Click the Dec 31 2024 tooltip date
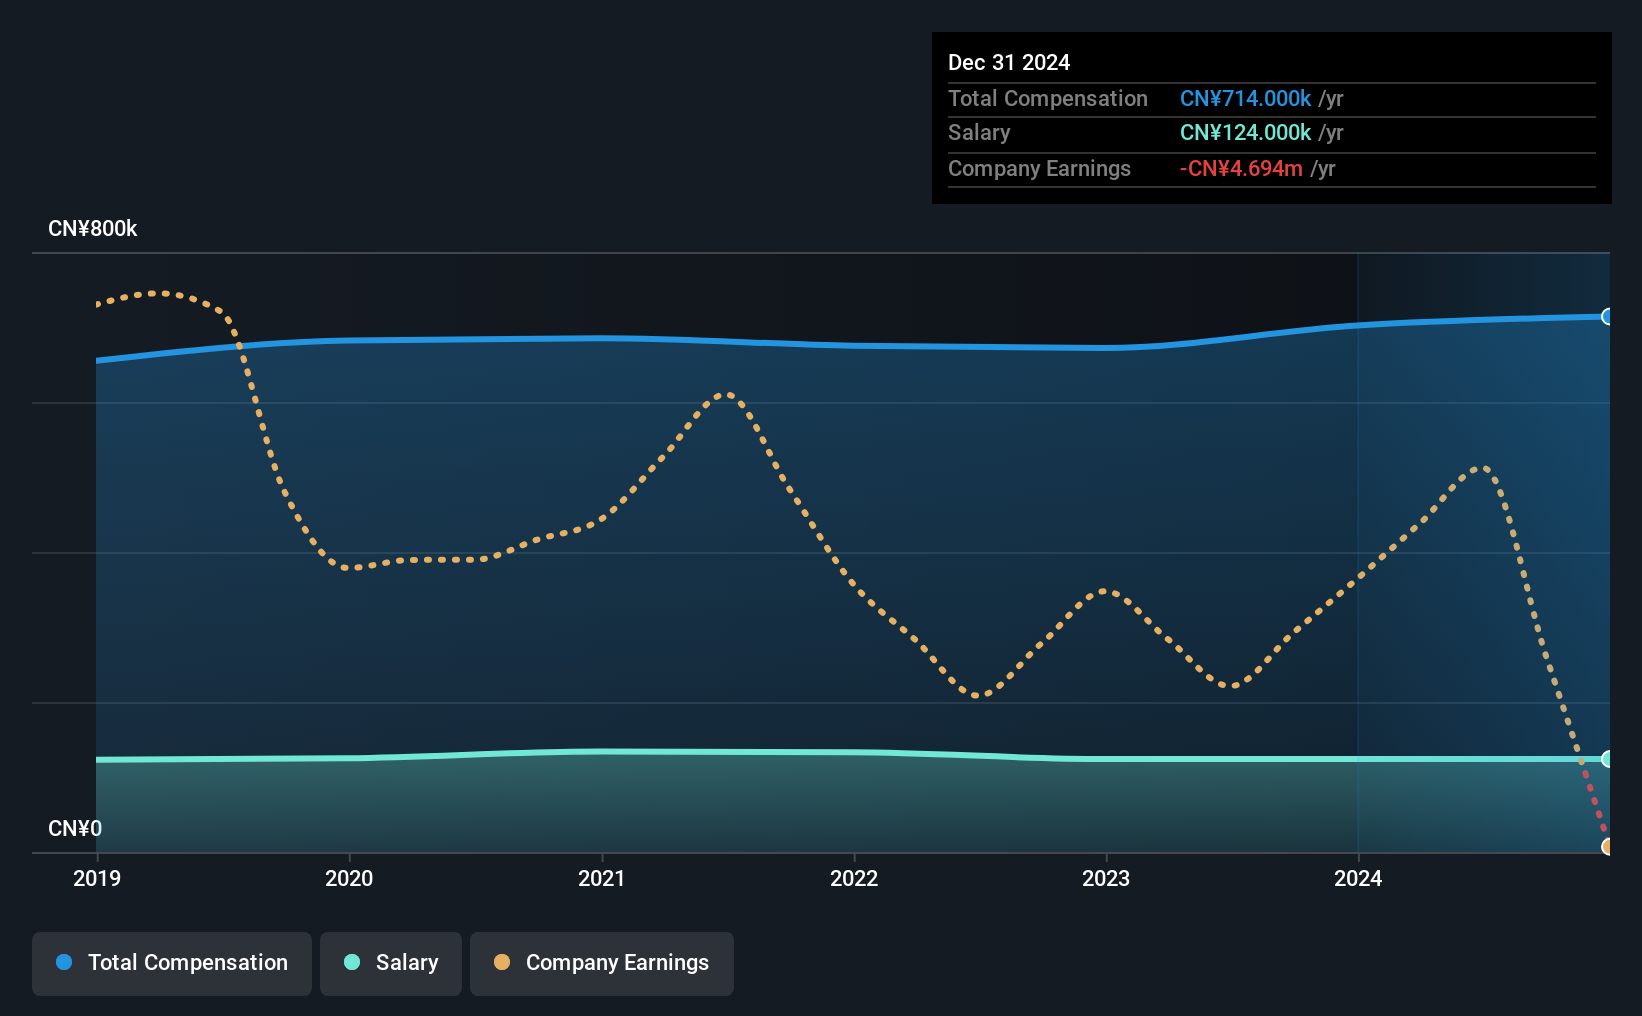Image resolution: width=1642 pixels, height=1016 pixels. (x=1009, y=63)
